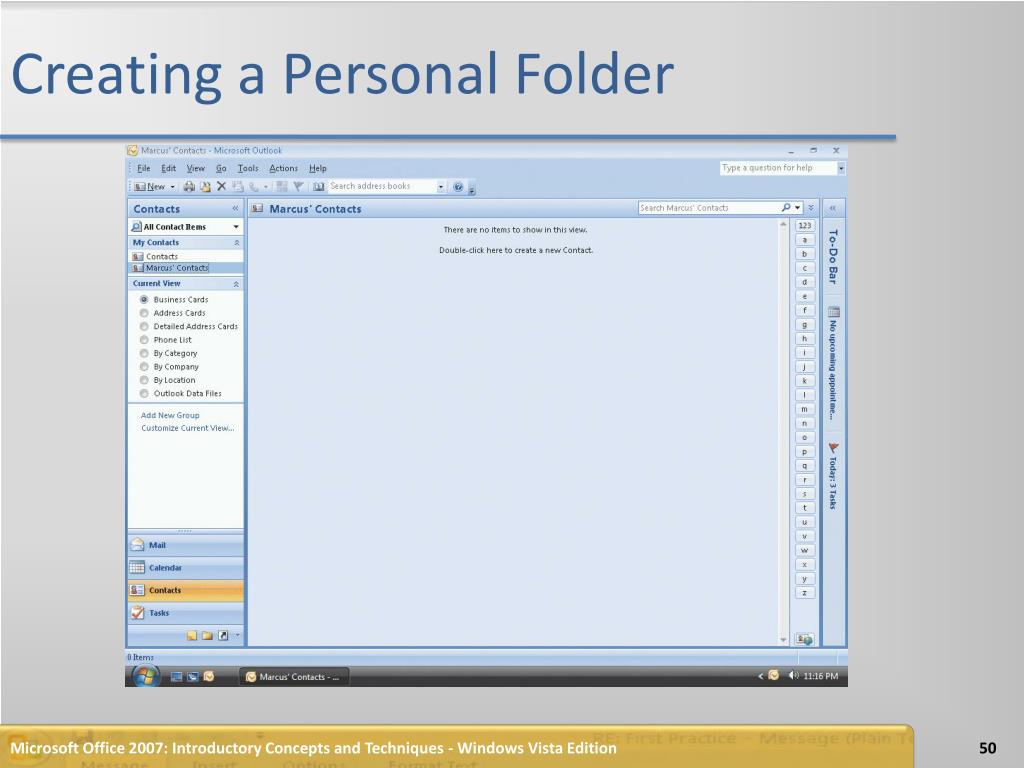This screenshot has width=1024, height=768.
Task: Click Marcus' Contacts taskbar button
Action: (295, 677)
